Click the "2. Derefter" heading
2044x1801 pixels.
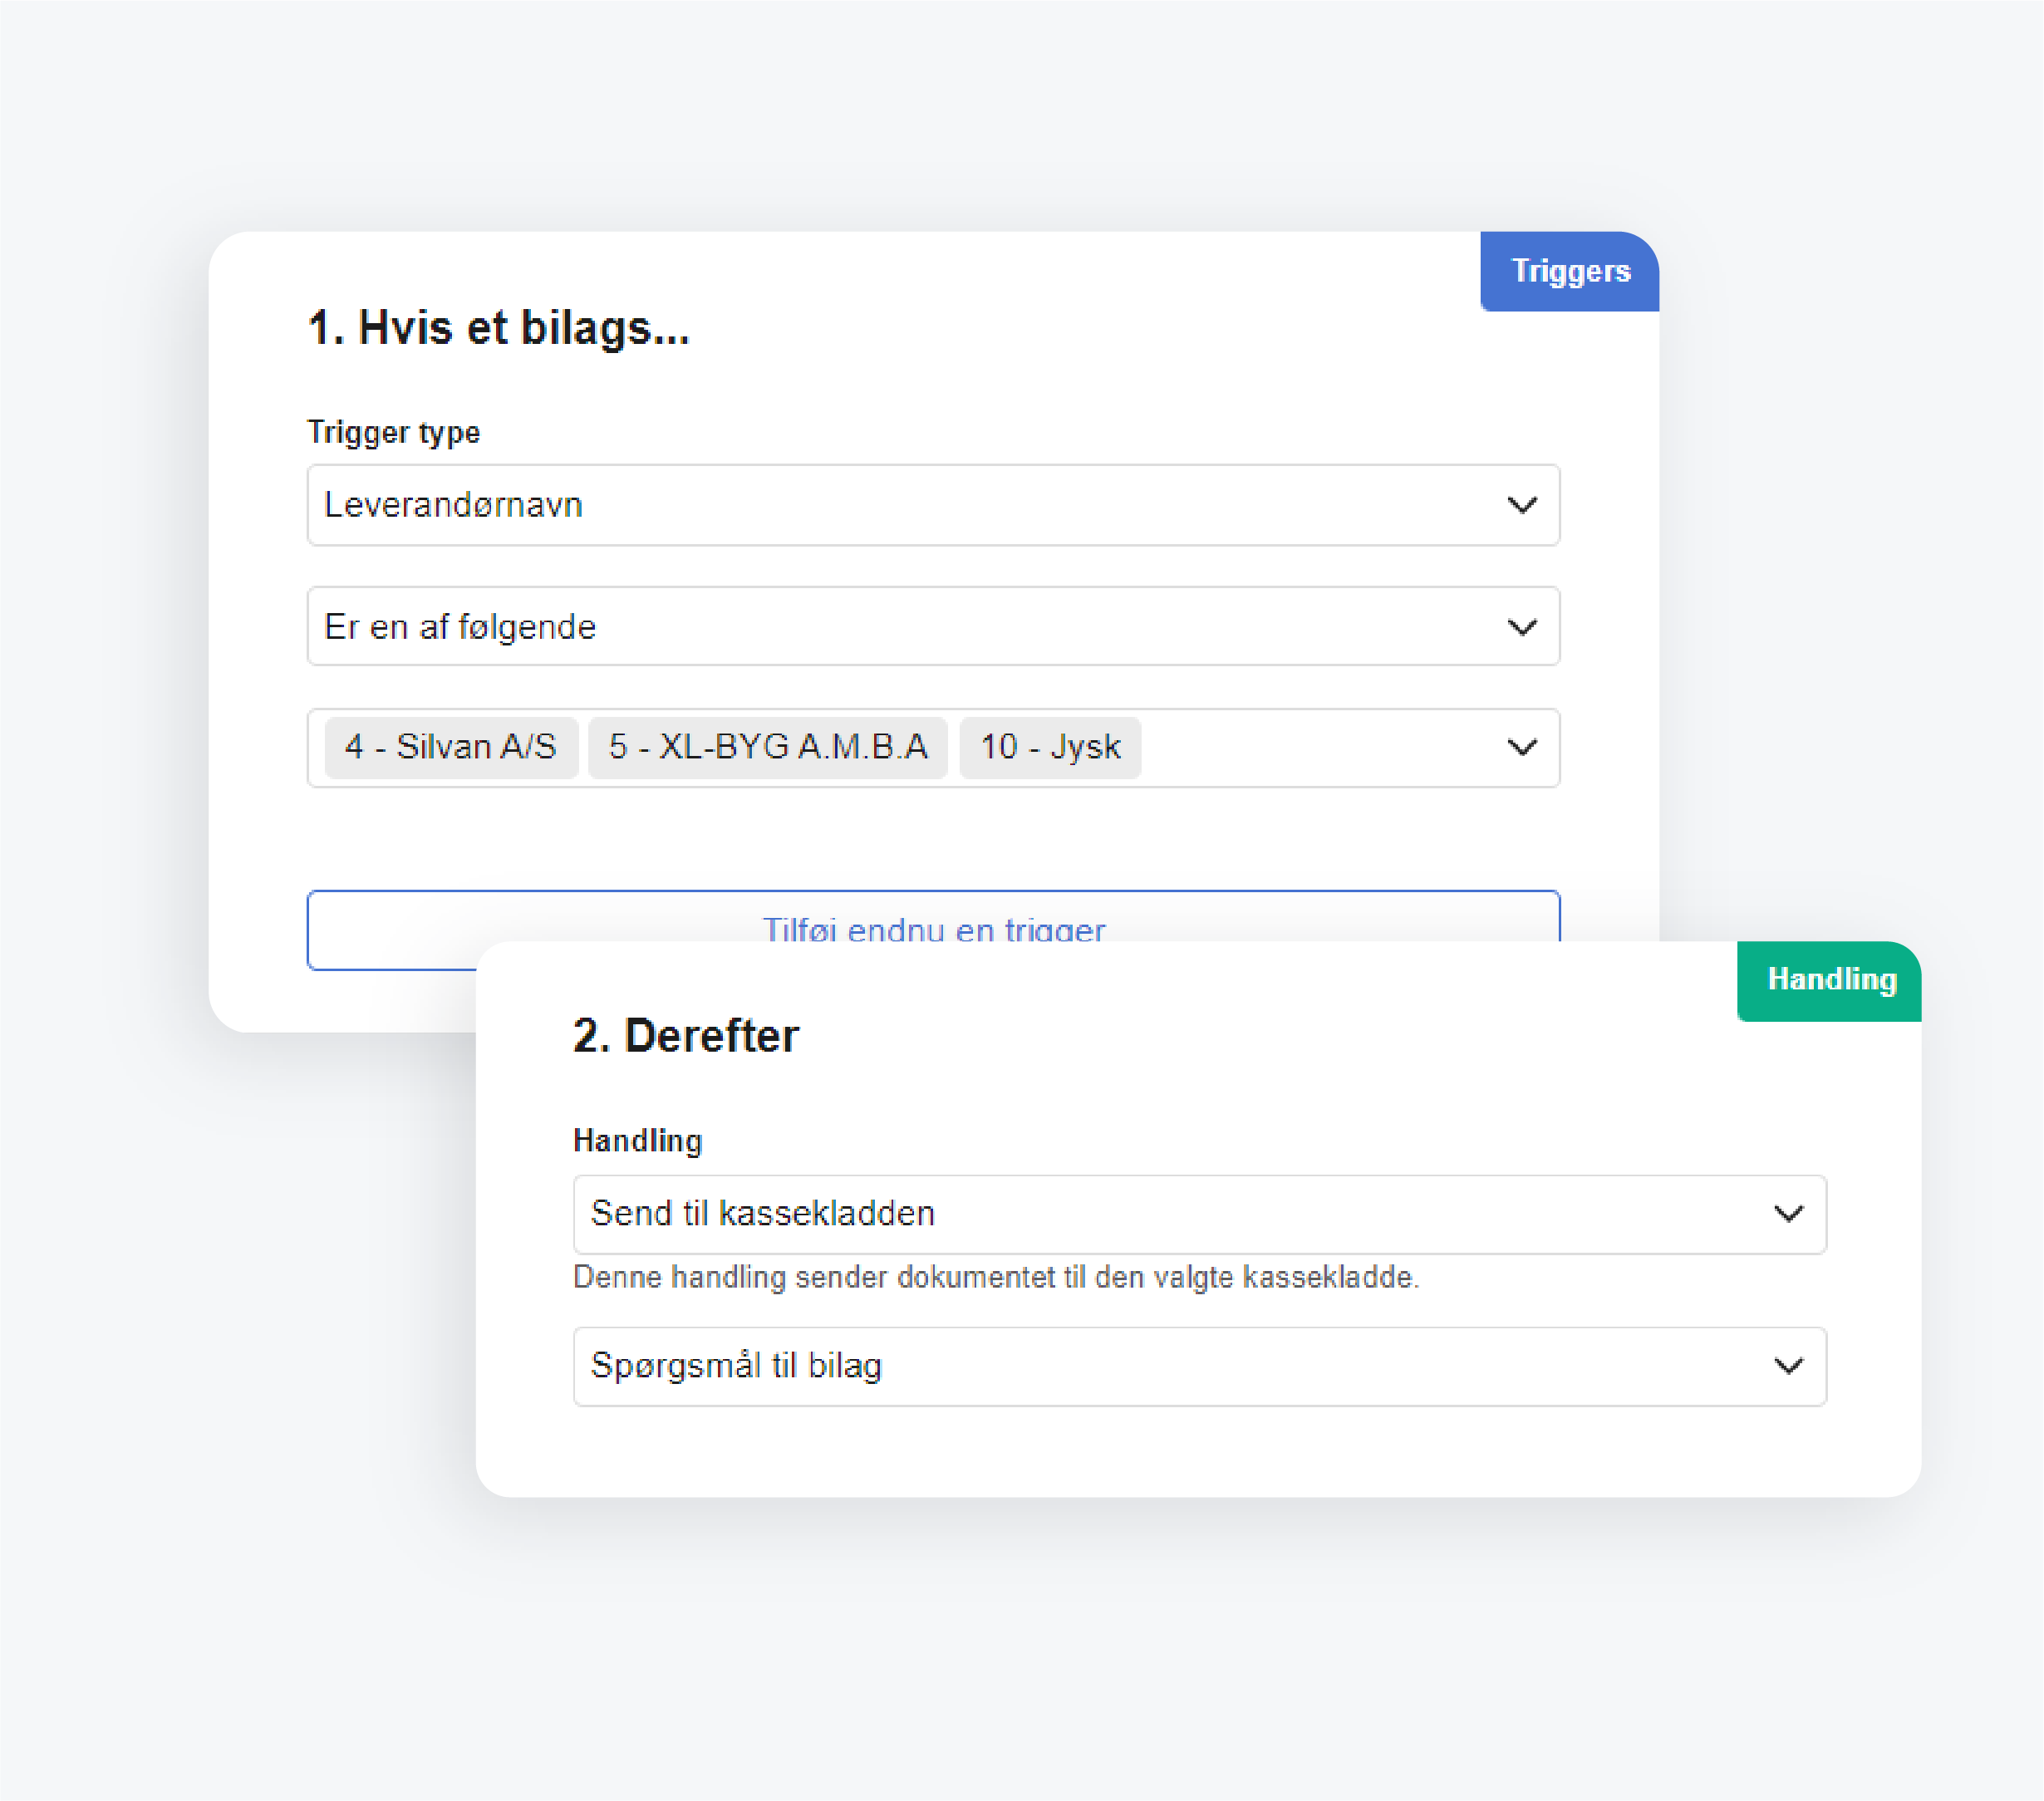[685, 1036]
